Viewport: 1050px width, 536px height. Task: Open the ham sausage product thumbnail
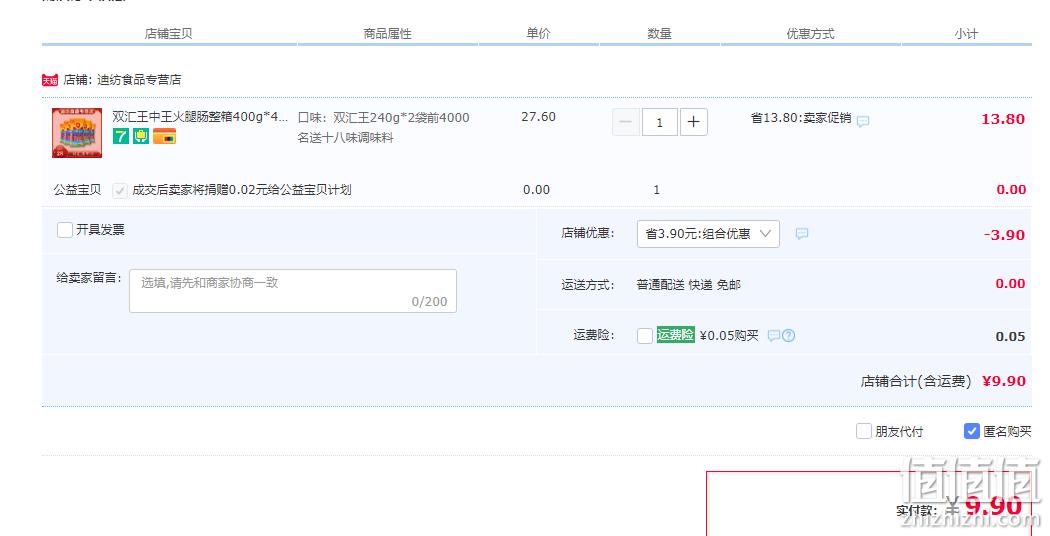77,133
